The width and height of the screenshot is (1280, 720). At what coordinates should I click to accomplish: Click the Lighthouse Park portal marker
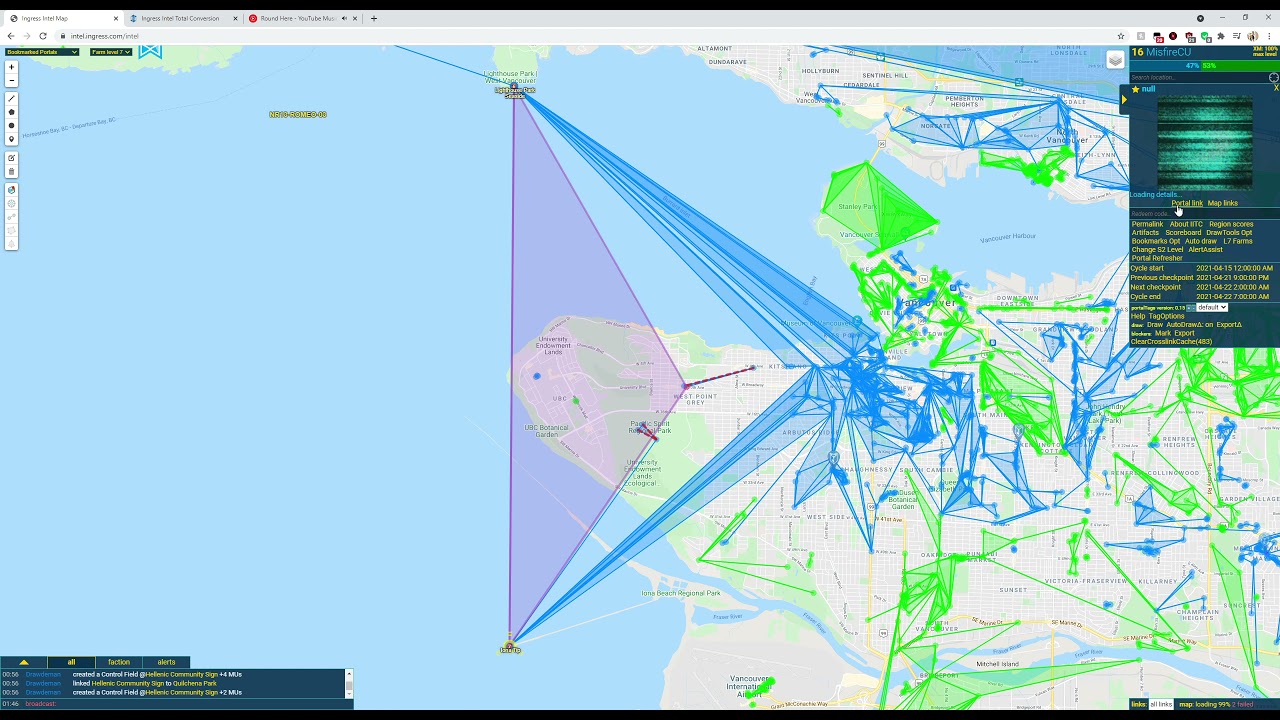pyautogui.click(x=515, y=92)
